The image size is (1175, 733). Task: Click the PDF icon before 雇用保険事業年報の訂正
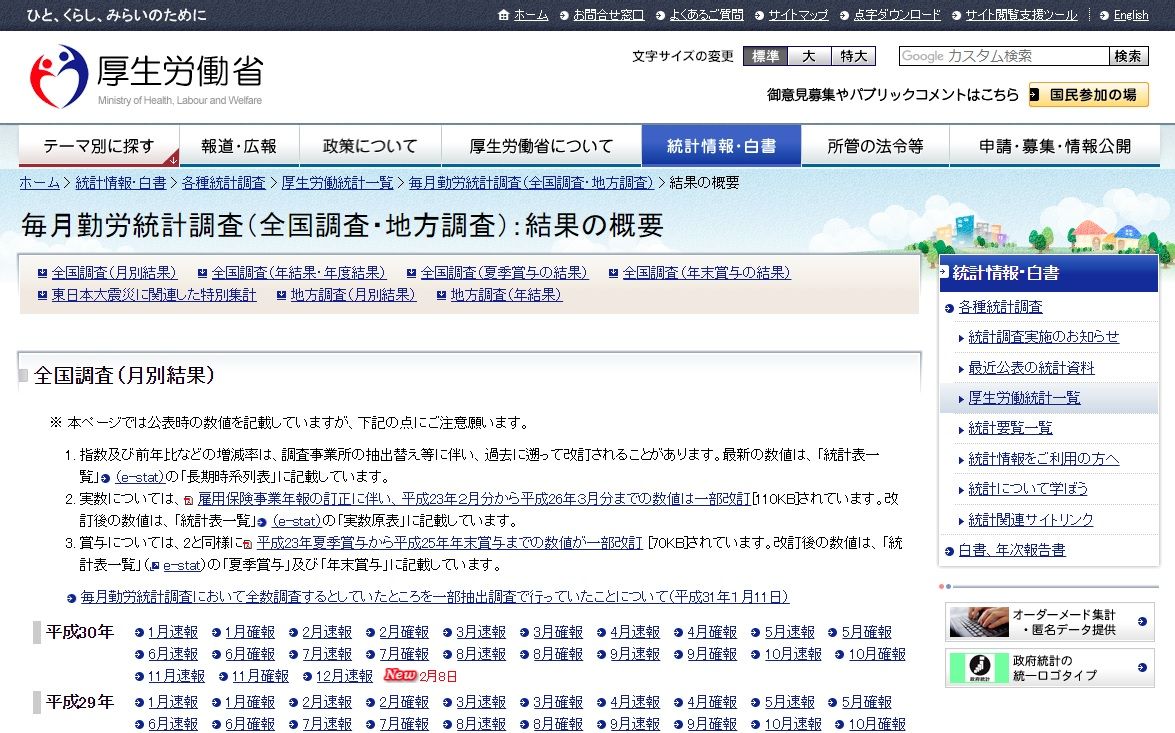[x=188, y=499]
